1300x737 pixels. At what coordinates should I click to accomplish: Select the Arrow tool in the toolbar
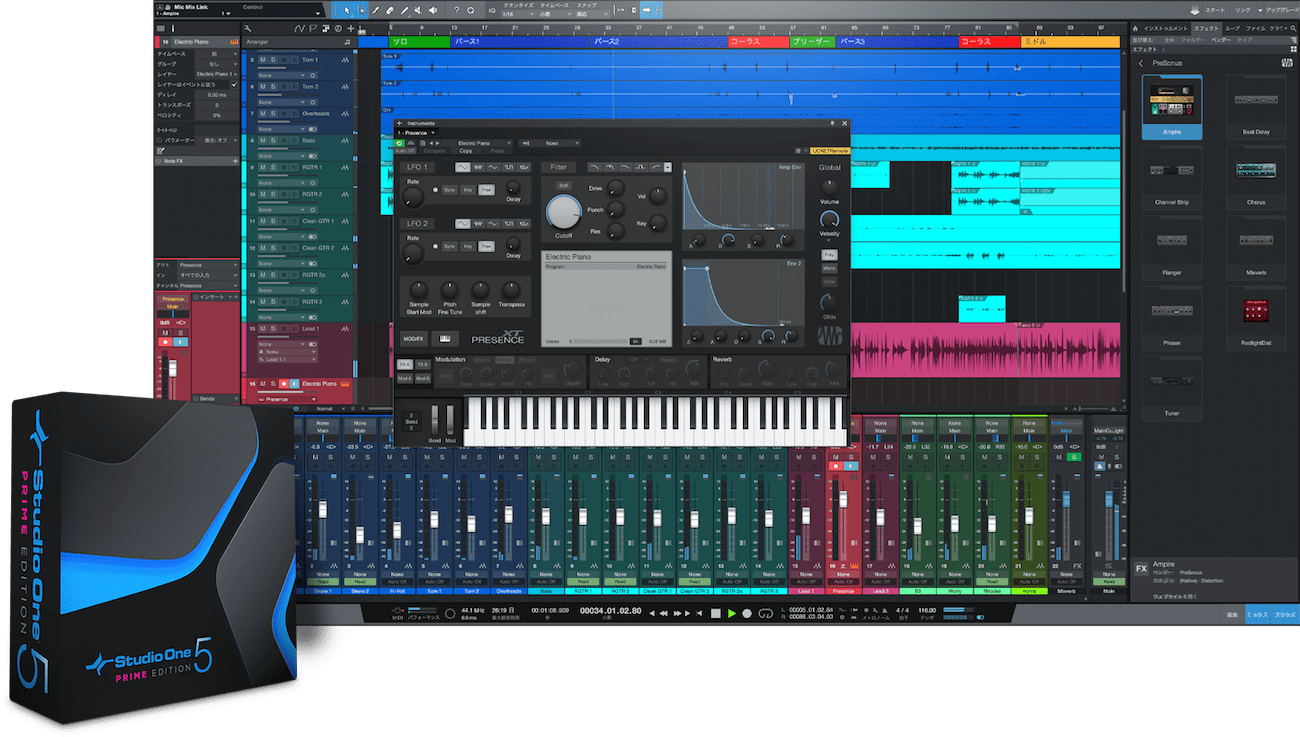(x=347, y=10)
